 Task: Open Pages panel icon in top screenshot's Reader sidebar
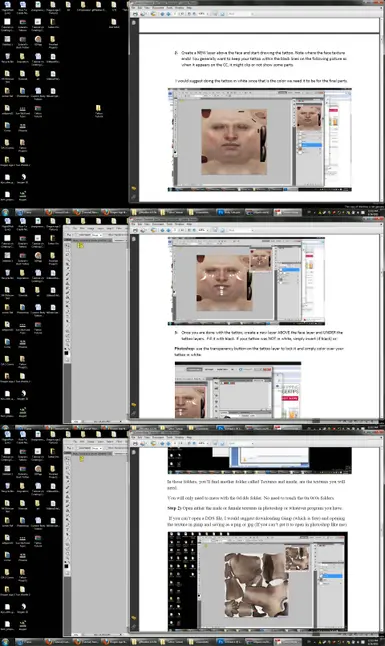click(x=134, y=22)
